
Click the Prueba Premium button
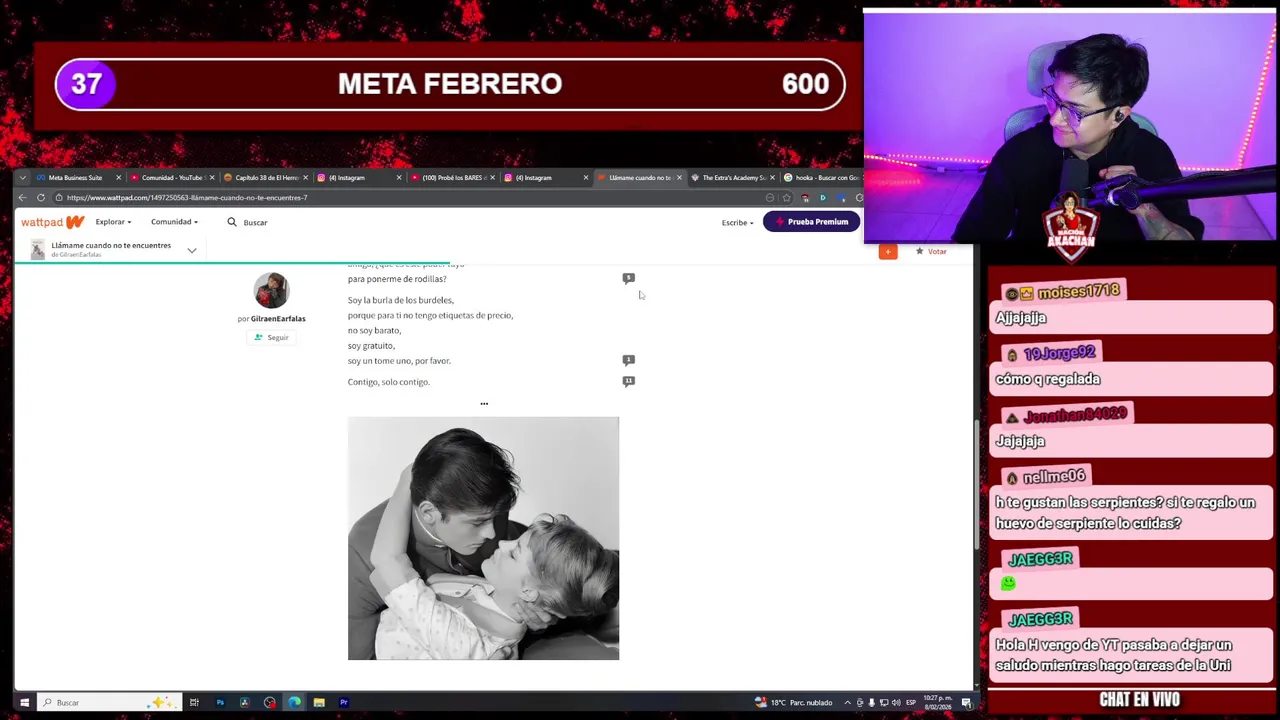pos(811,222)
